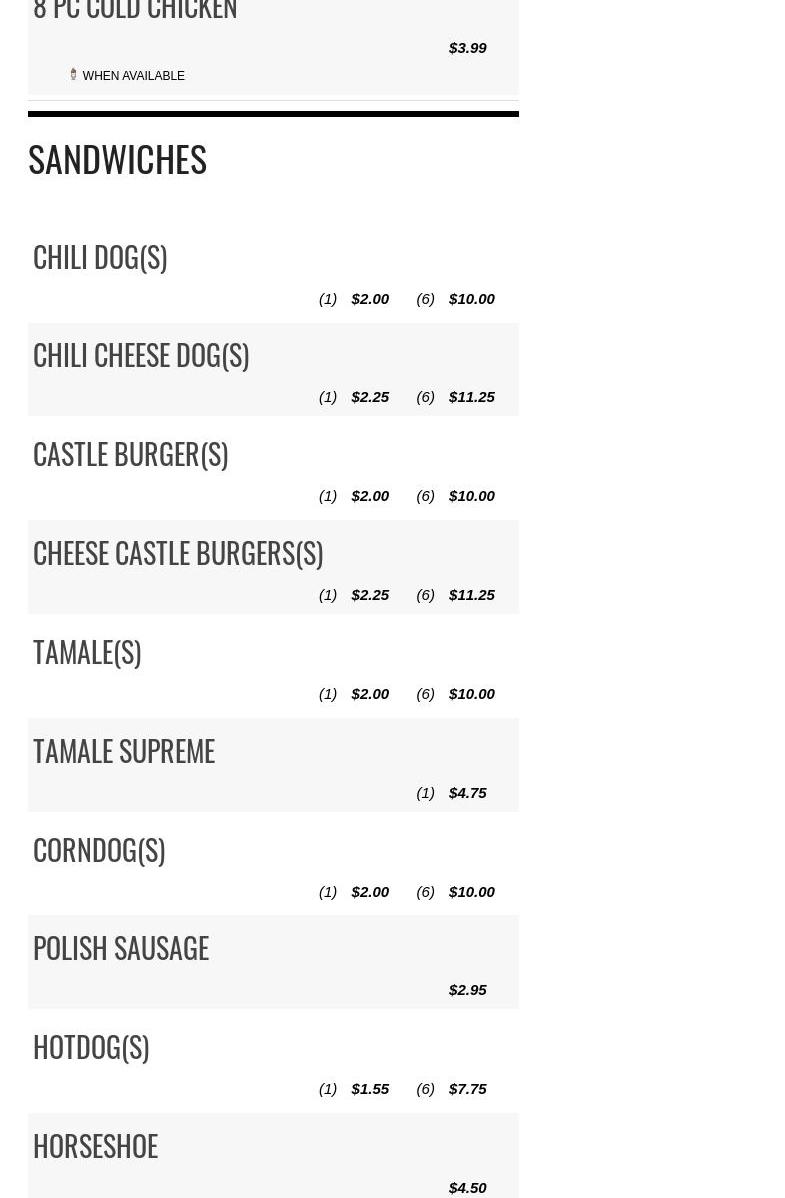Click the When Available note text
785x1198 pixels.
[133, 76]
